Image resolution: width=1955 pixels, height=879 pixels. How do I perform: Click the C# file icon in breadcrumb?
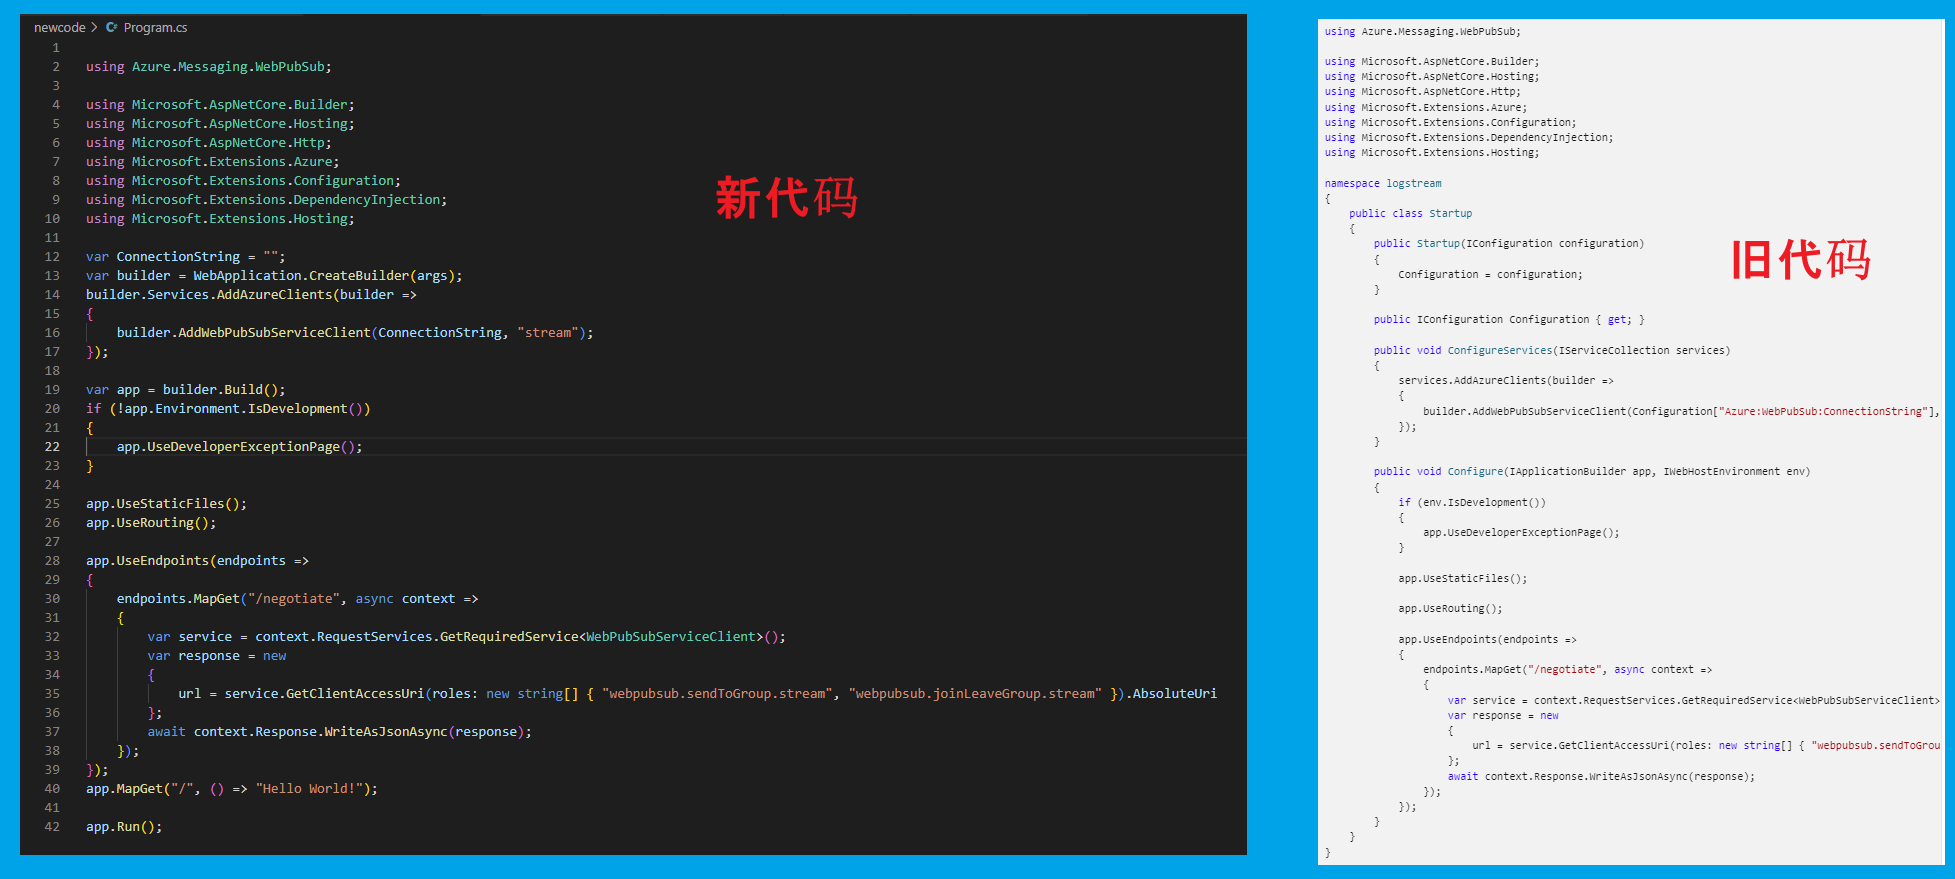111,28
